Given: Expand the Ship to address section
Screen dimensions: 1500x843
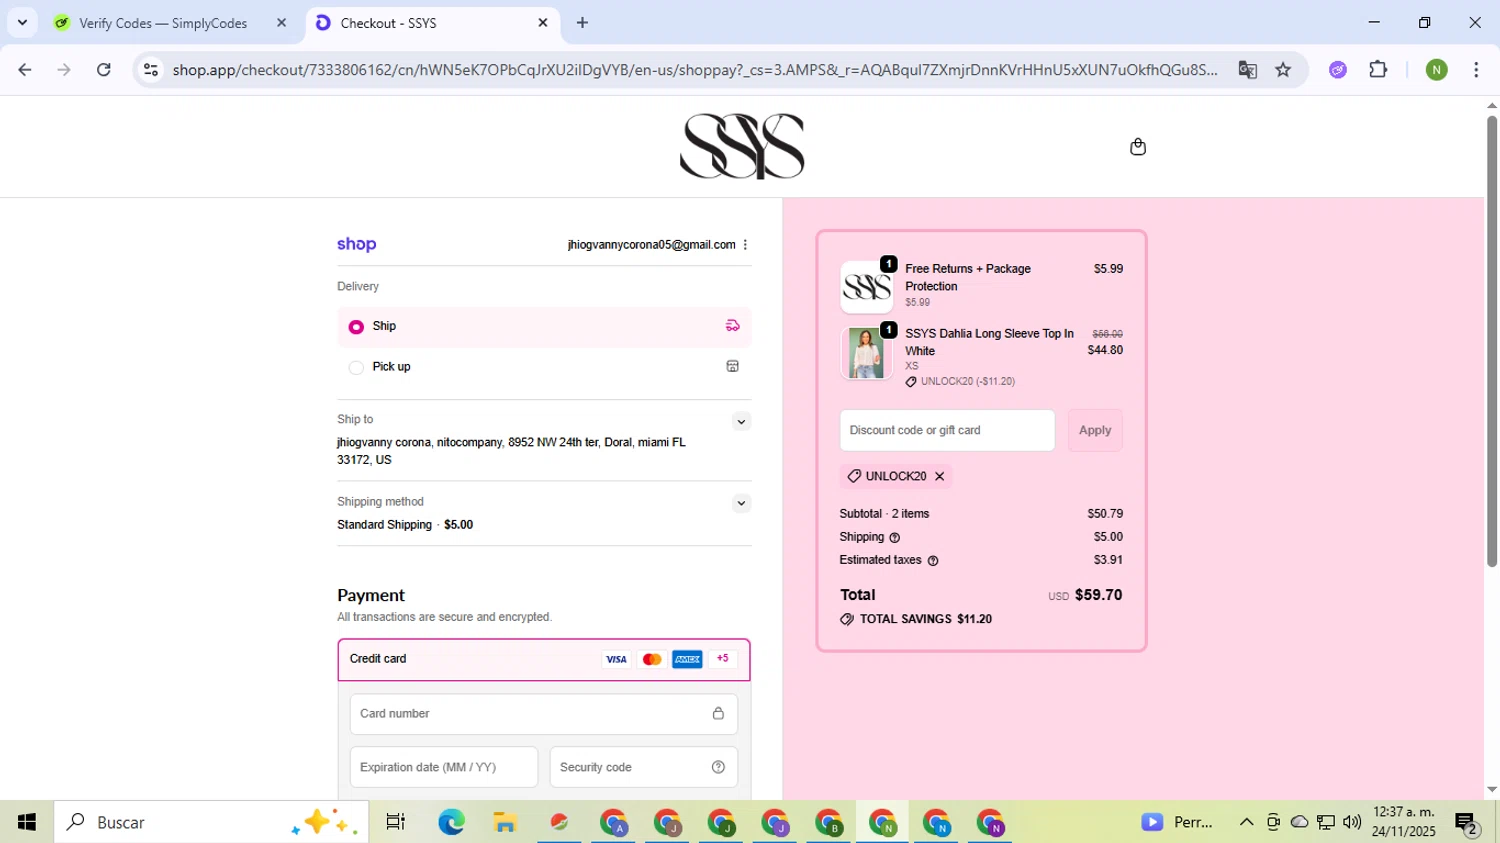Looking at the screenshot, I should coord(741,422).
